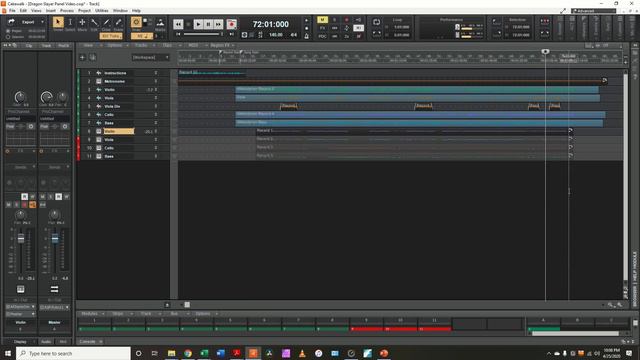Select the Viola Div track
Image resolution: width=640 pixels, height=360 pixels.
tap(112, 106)
